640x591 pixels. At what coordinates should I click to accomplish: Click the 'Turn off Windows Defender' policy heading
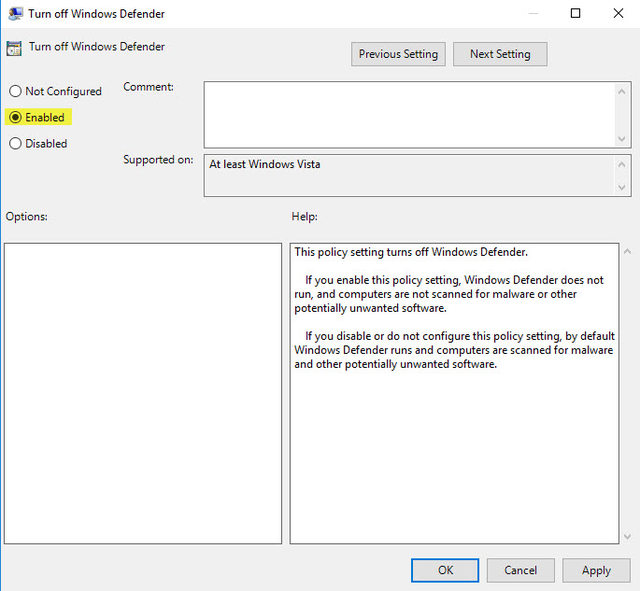click(x=97, y=47)
